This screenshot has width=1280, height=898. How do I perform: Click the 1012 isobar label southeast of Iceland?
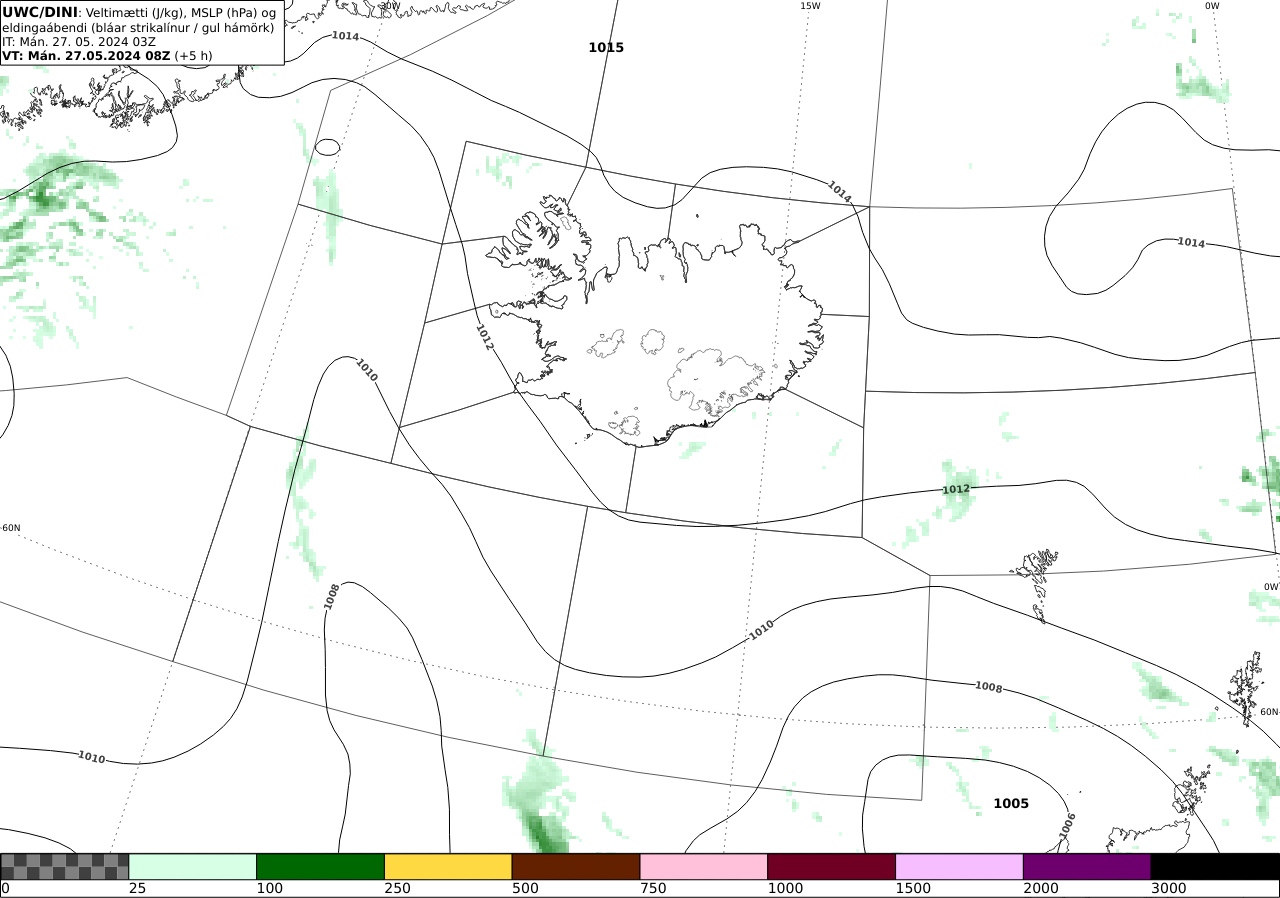click(956, 489)
